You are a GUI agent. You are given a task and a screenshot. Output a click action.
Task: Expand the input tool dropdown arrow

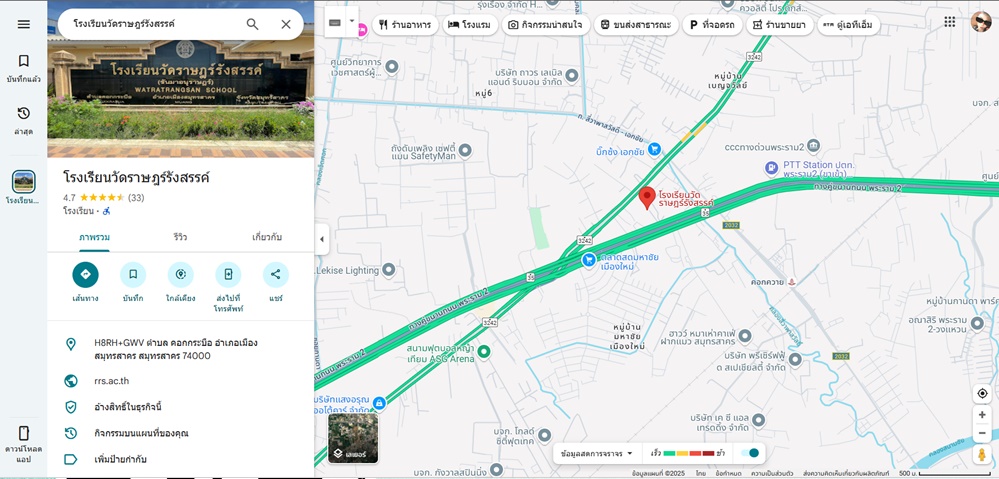(x=352, y=20)
